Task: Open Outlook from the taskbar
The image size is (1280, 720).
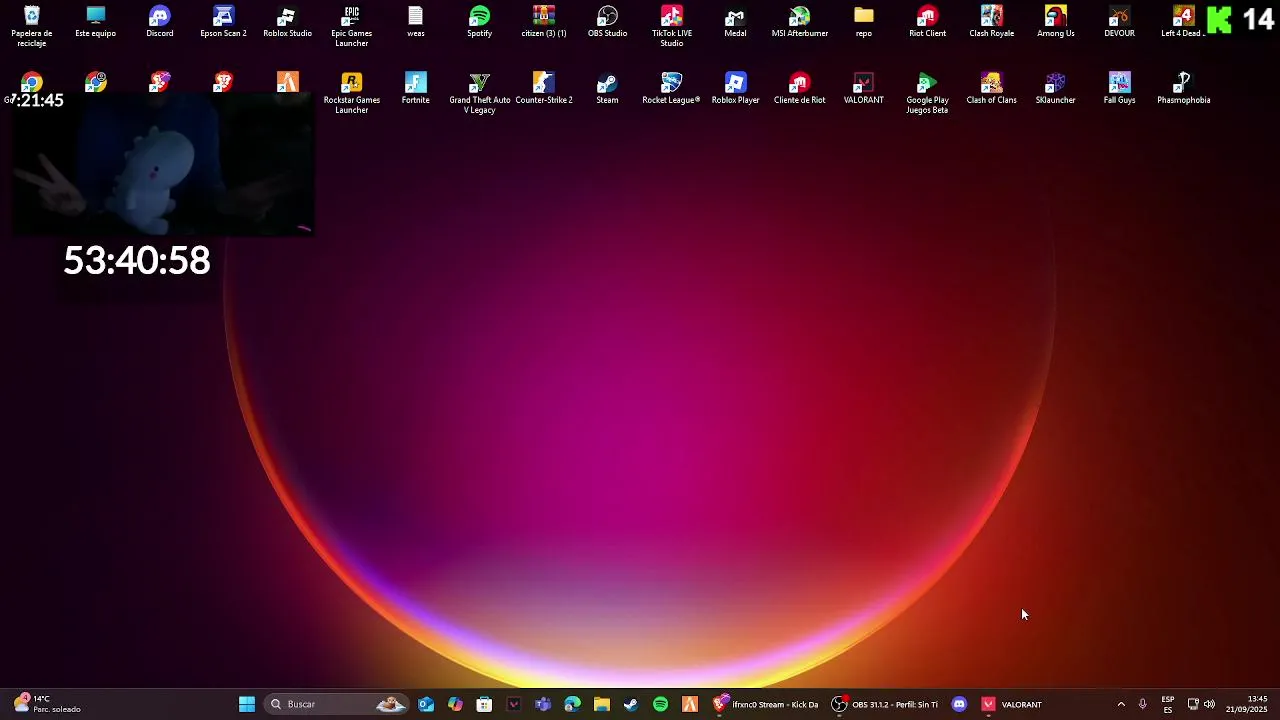Action: pos(426,704)
